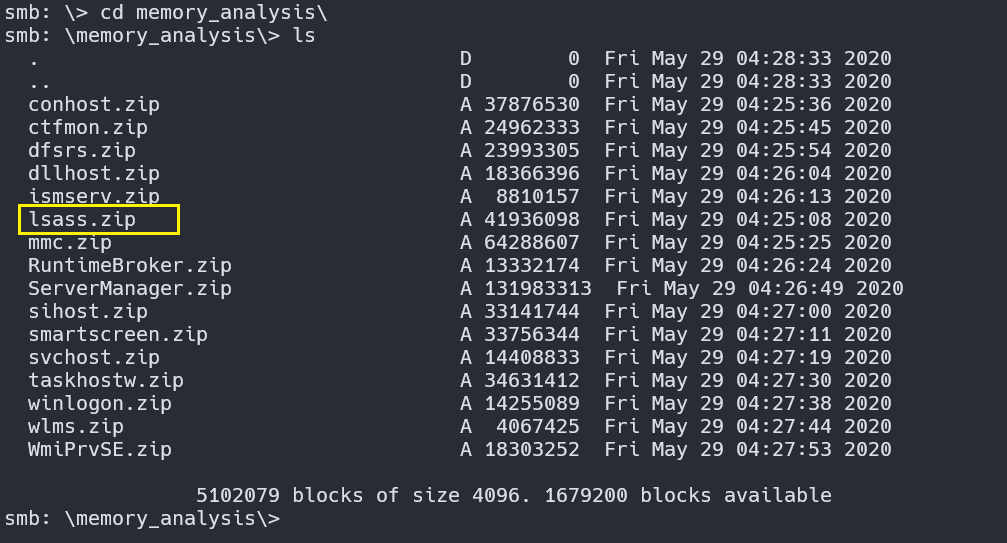This screenshot has width=1007, height=543.
Task: Click the highlighted lsass.zip filename
Action: (82, 219)
